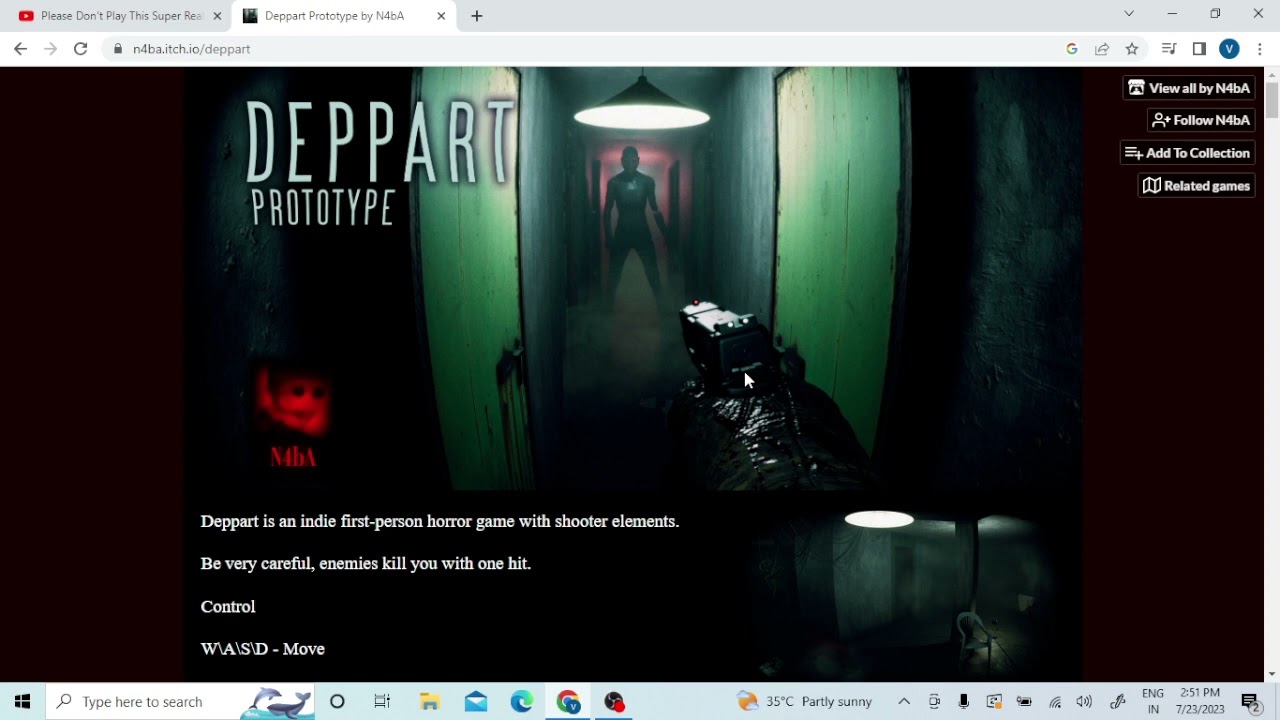The width and height of the screenshot is (1280, 720).
Task: Open the Windows Start menu
Action: pos(23,701)
